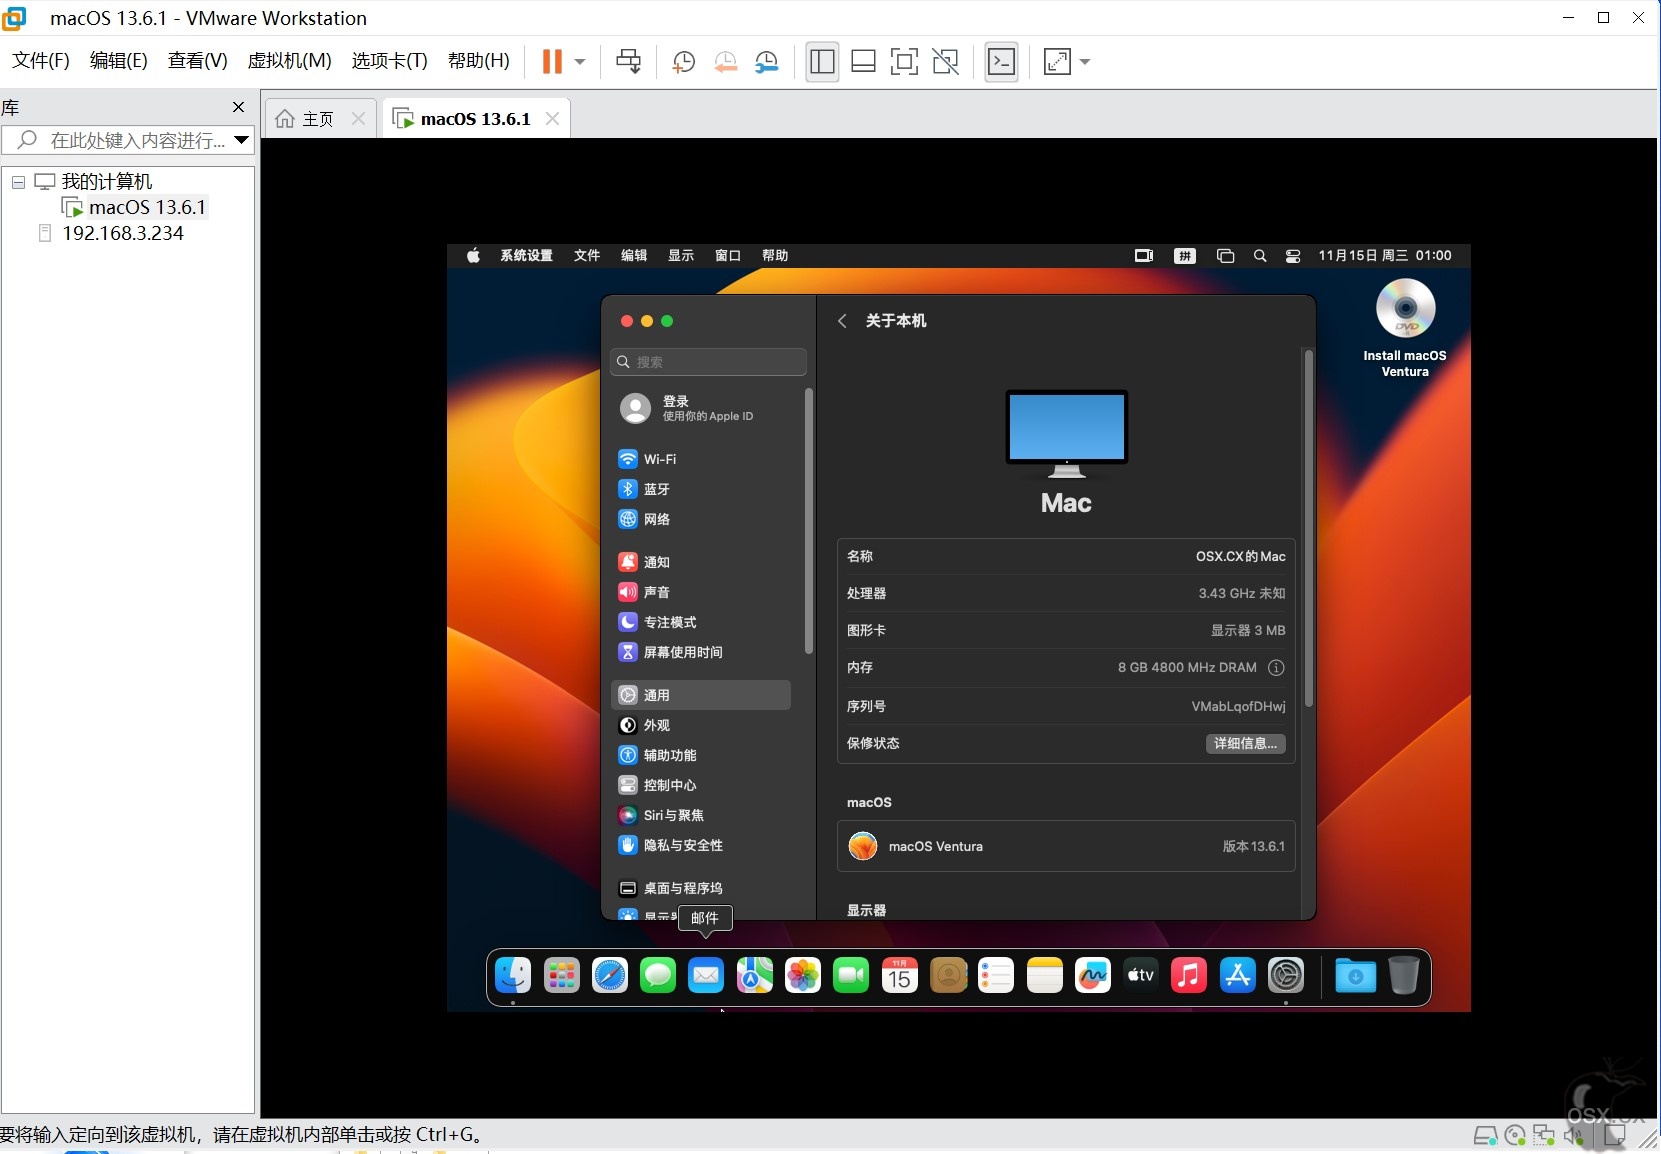Open App Store from the Dock
The image size is (1661, 1154).
point(1237,975)
